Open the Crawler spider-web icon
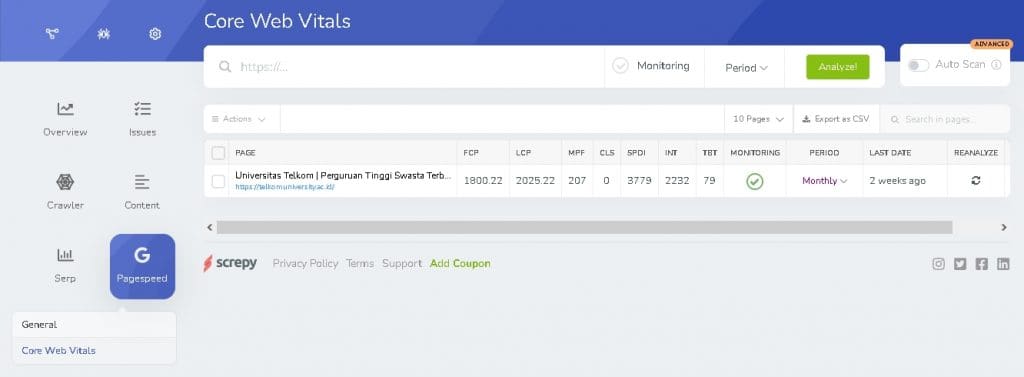The image size is (1024, 377). point(65,182)
